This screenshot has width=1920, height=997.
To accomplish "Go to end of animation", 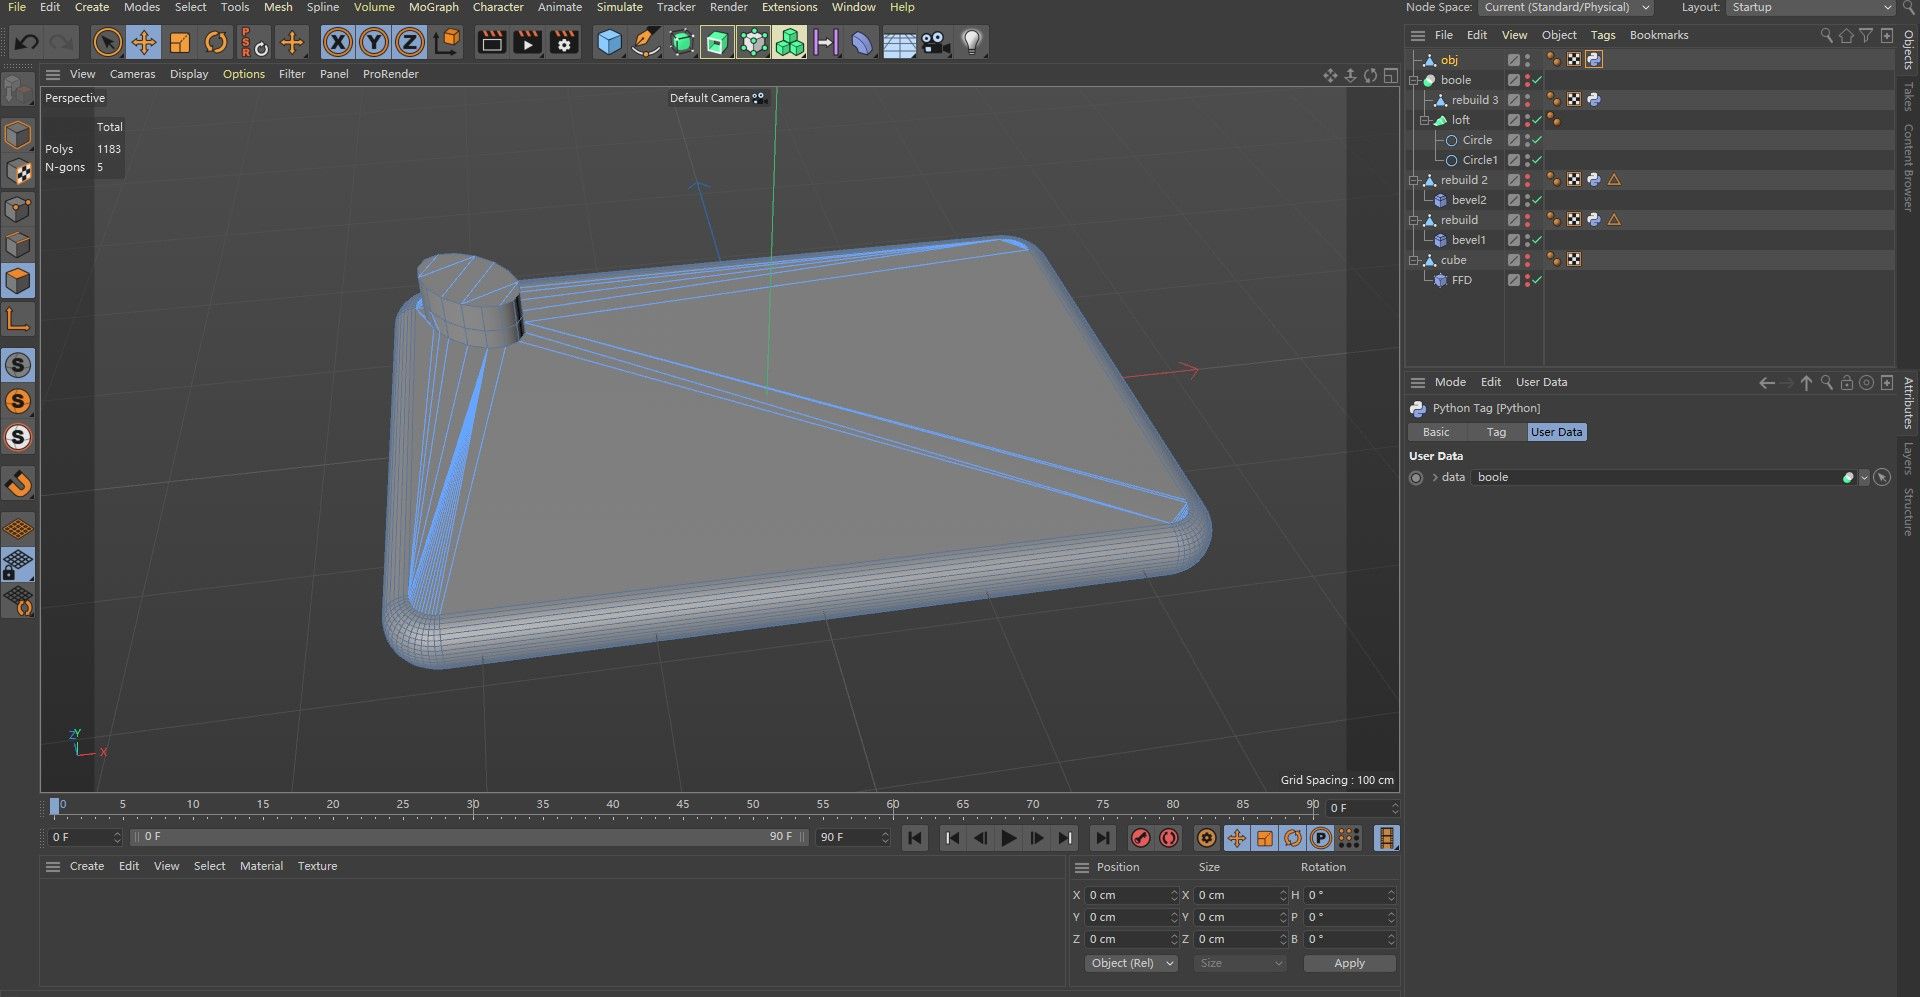I will [x=1102, y=838].
